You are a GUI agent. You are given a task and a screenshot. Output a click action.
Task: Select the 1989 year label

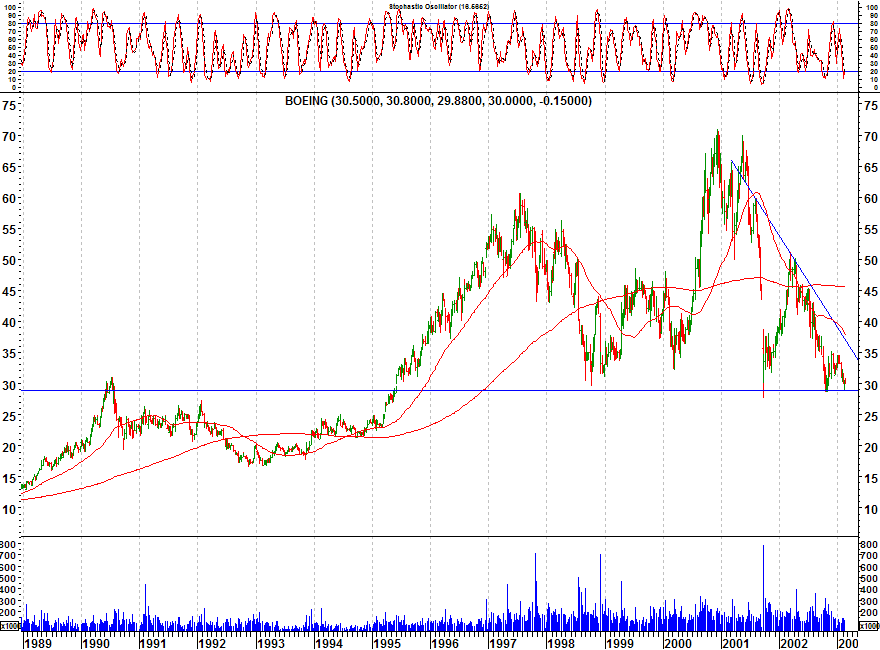click(38, 643)
